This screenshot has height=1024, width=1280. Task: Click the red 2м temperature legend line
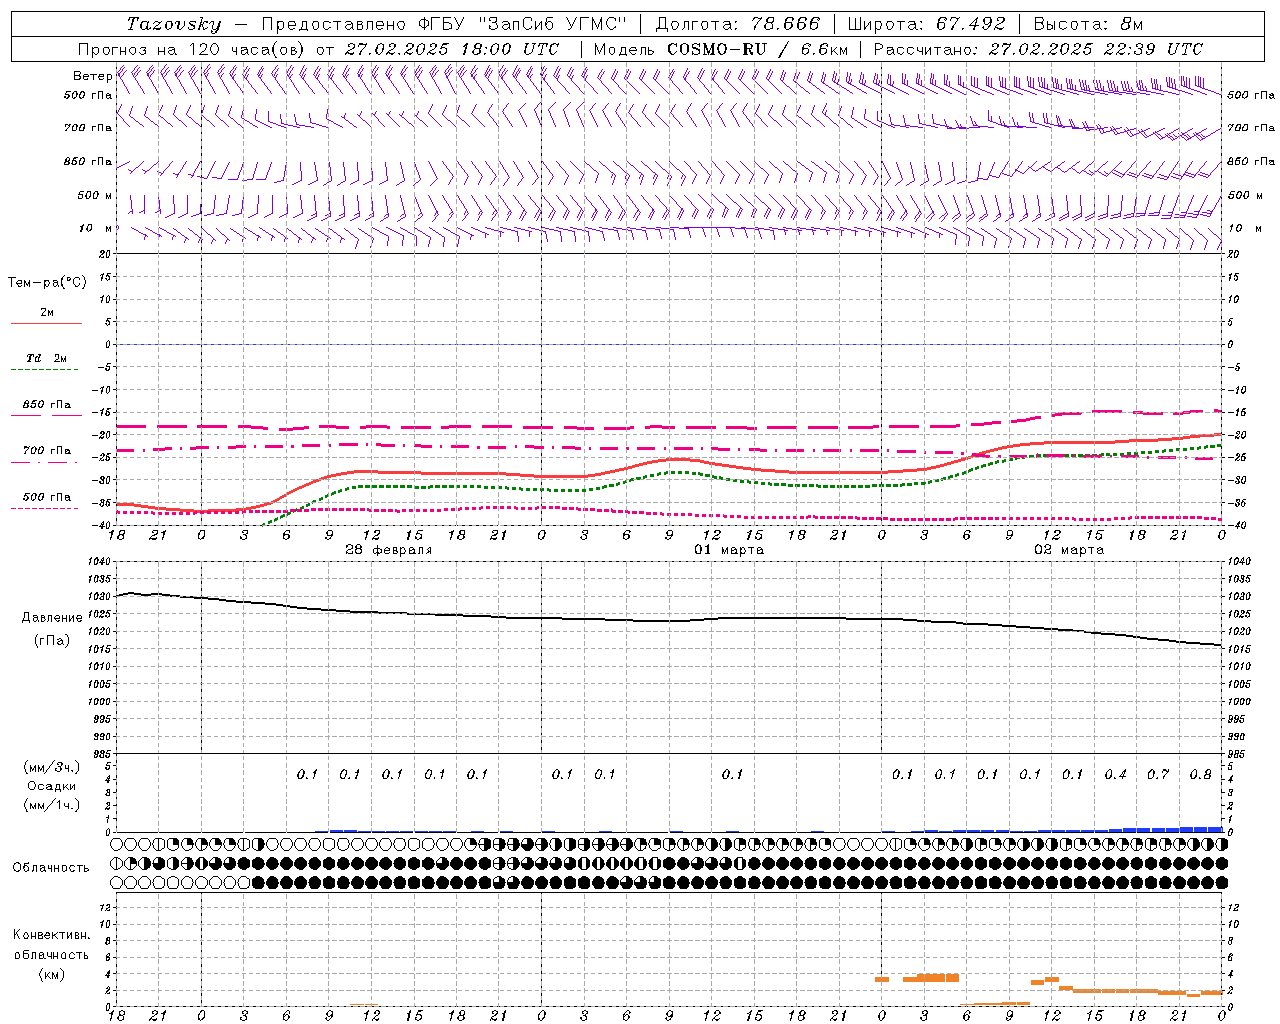[x=46, y=323]
